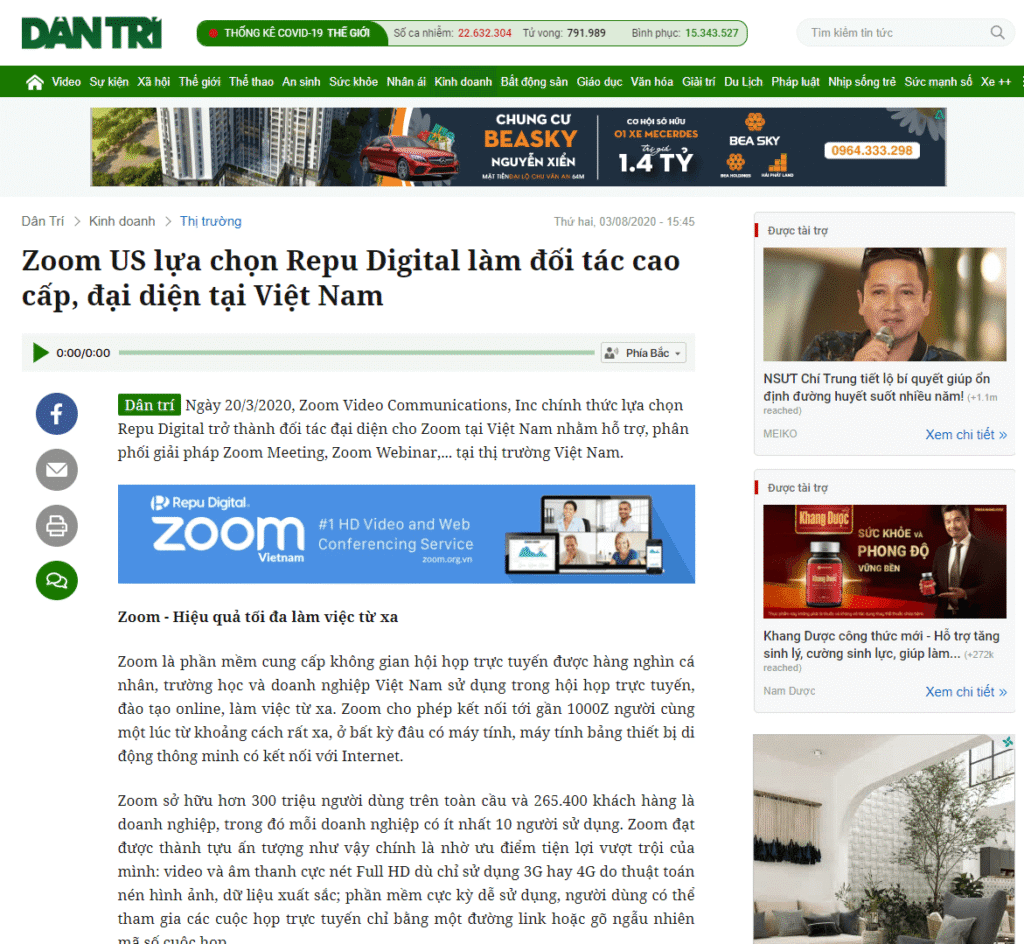Viewport: 1024px width, 944px height.
Task: Click Xem chi tiết under MEIKO ad
Action: click(x=965, y=434)
